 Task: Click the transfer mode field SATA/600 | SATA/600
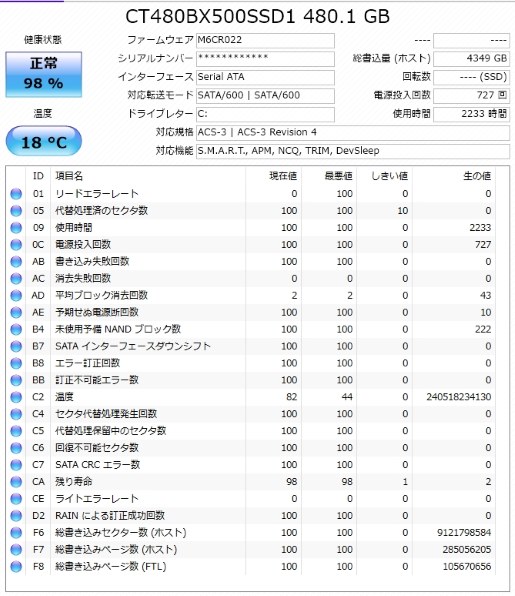265,95
